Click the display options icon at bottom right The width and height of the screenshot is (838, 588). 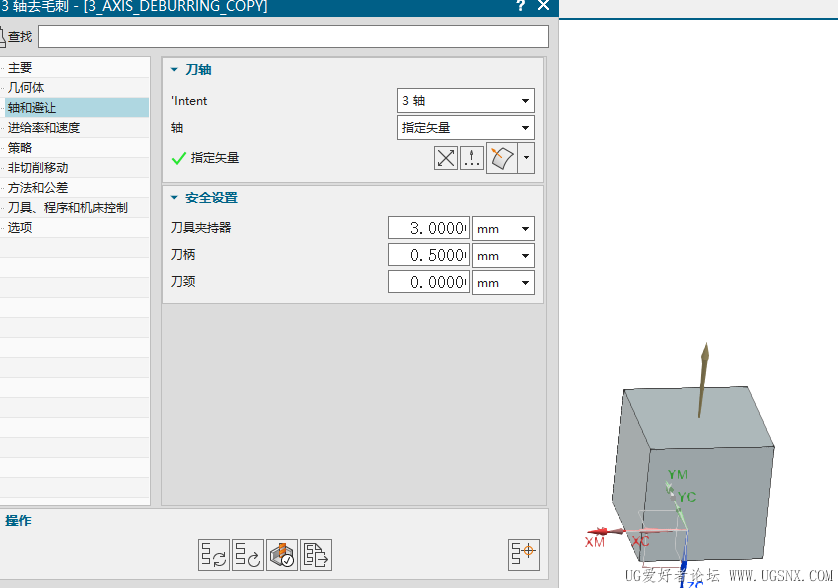(524, 555)
